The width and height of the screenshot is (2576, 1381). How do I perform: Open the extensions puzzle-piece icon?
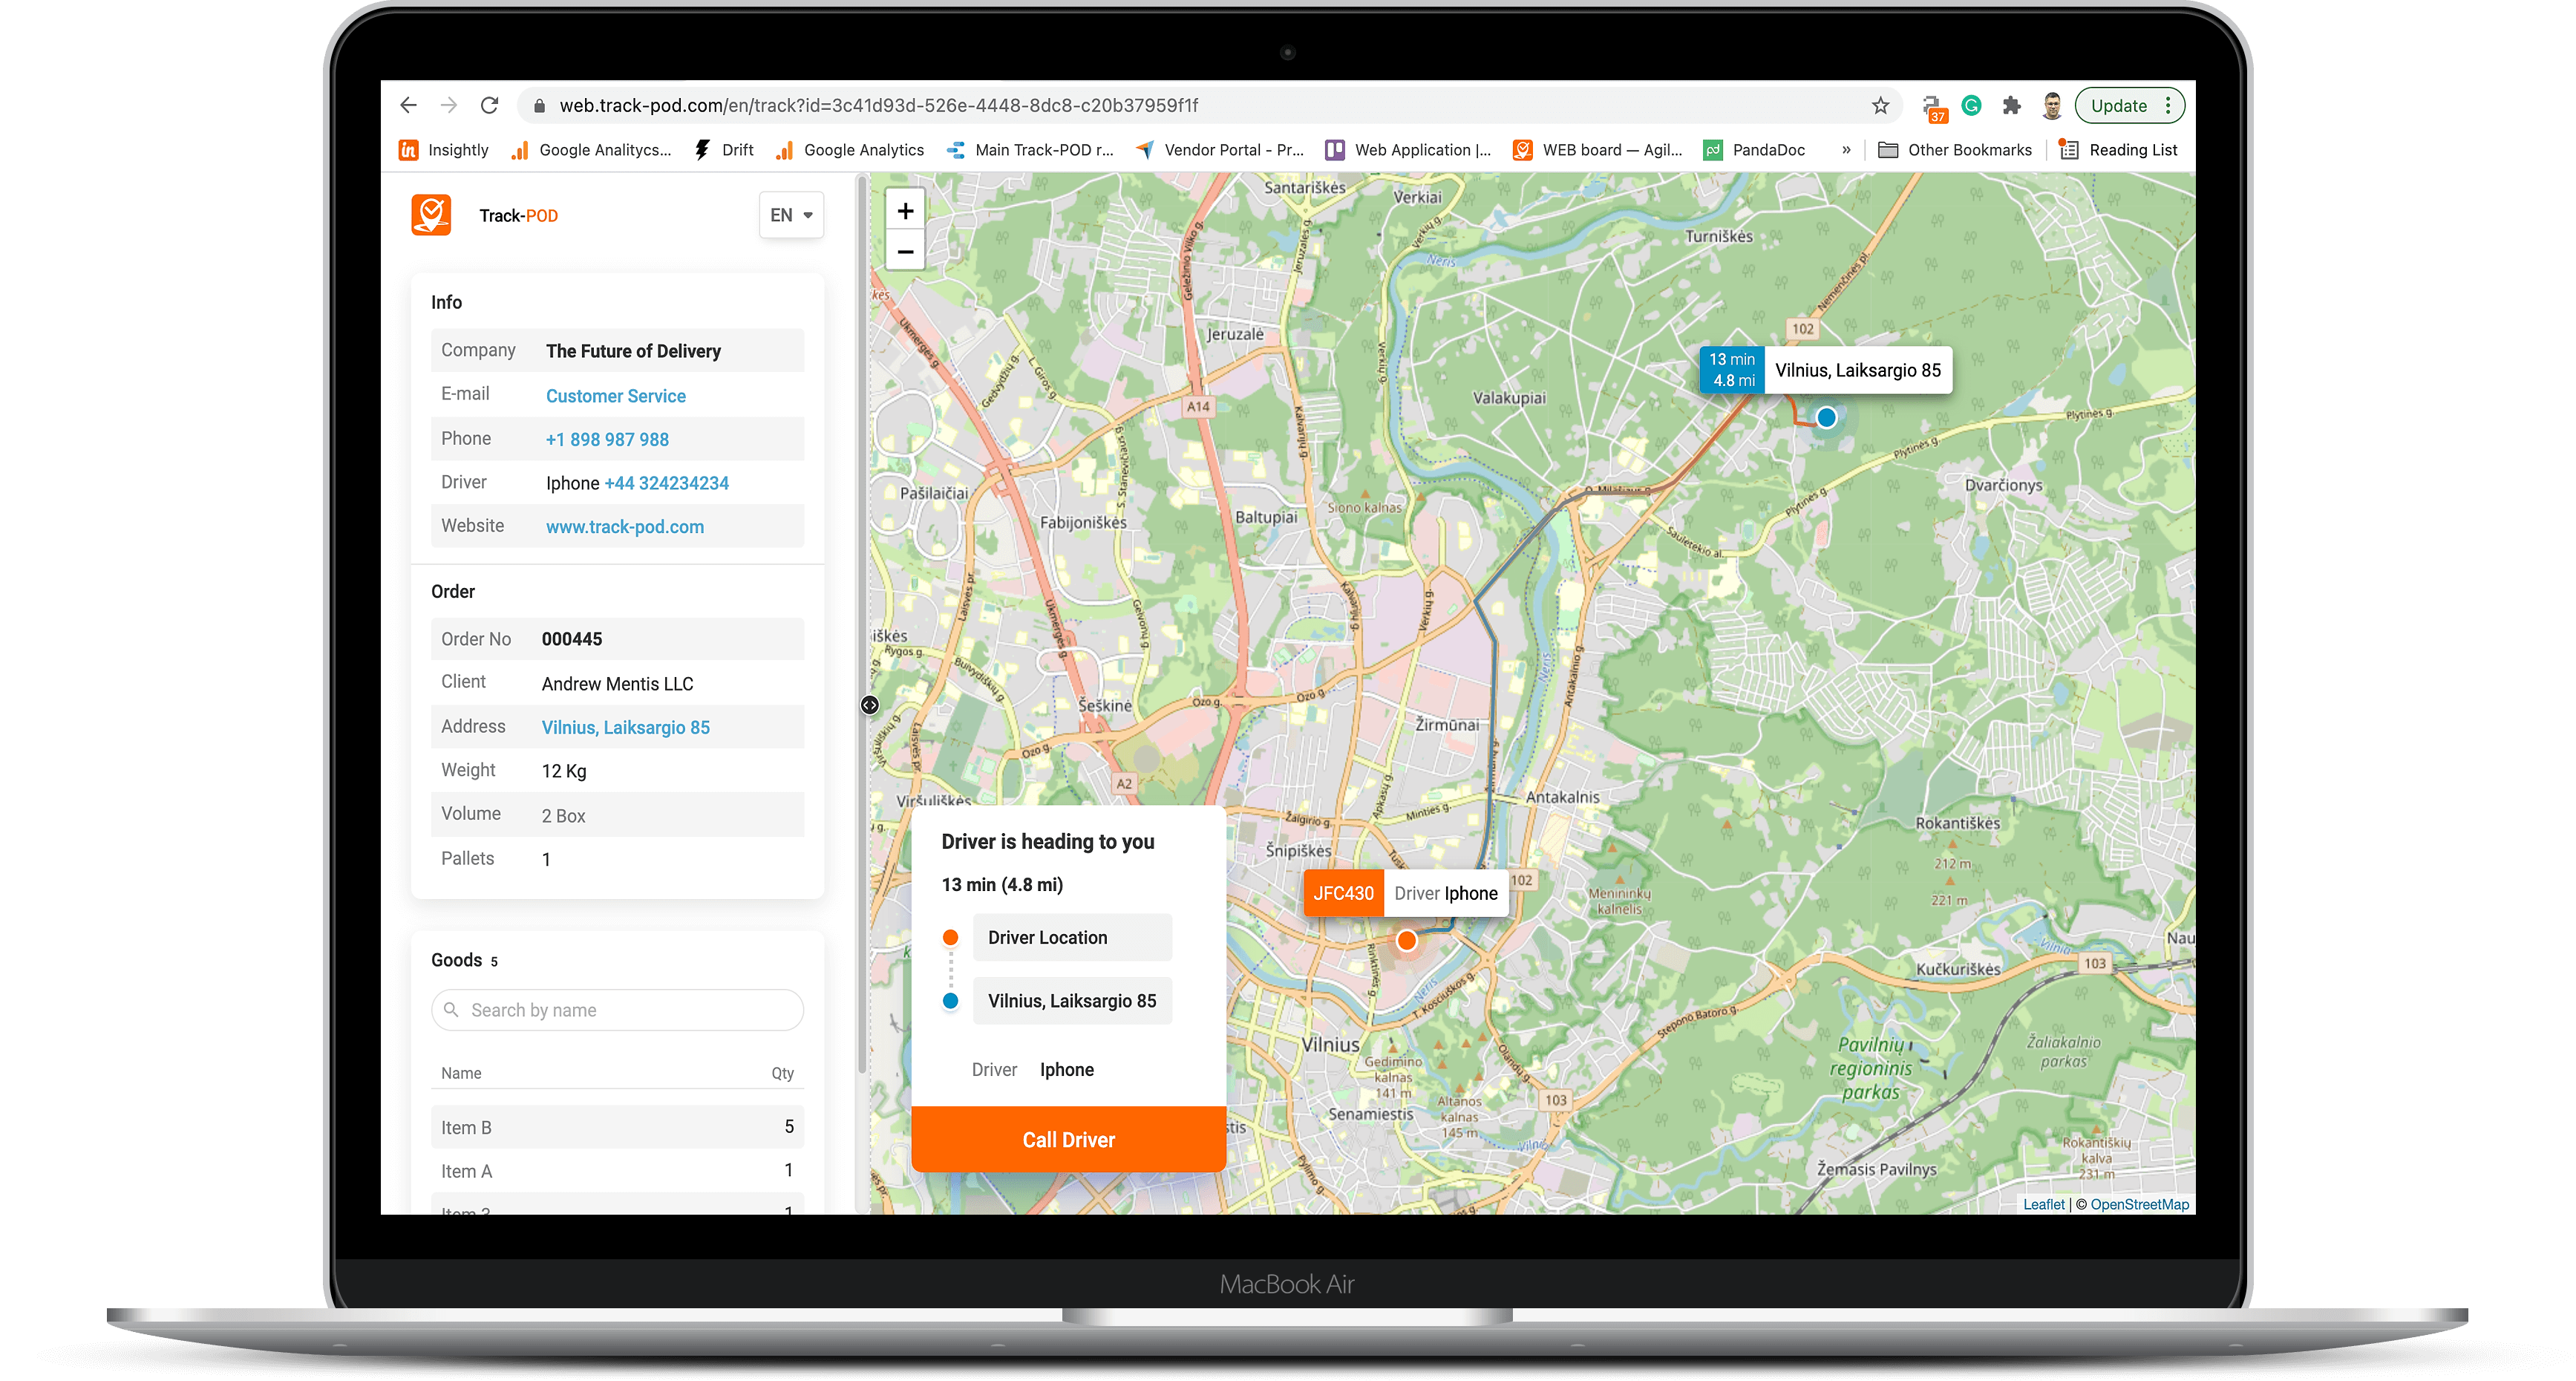(2011, 105)
